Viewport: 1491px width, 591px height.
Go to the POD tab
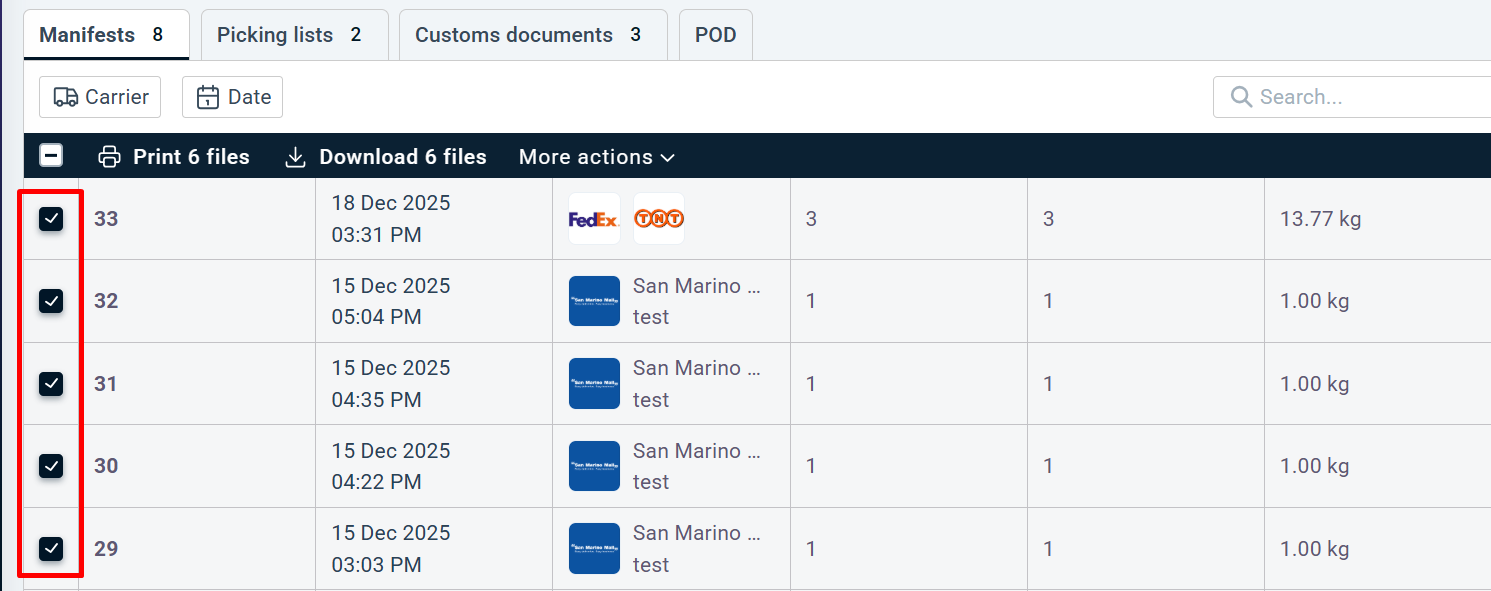715,35
